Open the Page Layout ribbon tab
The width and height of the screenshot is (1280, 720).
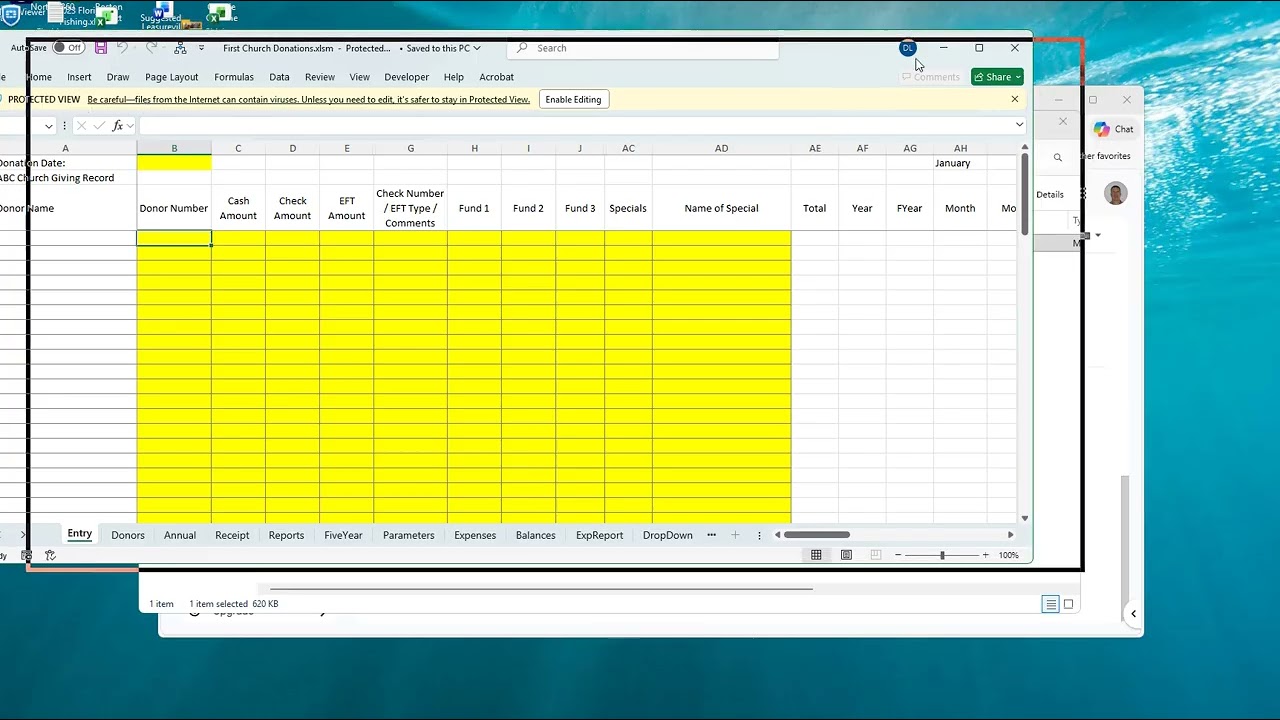[172, 77]
